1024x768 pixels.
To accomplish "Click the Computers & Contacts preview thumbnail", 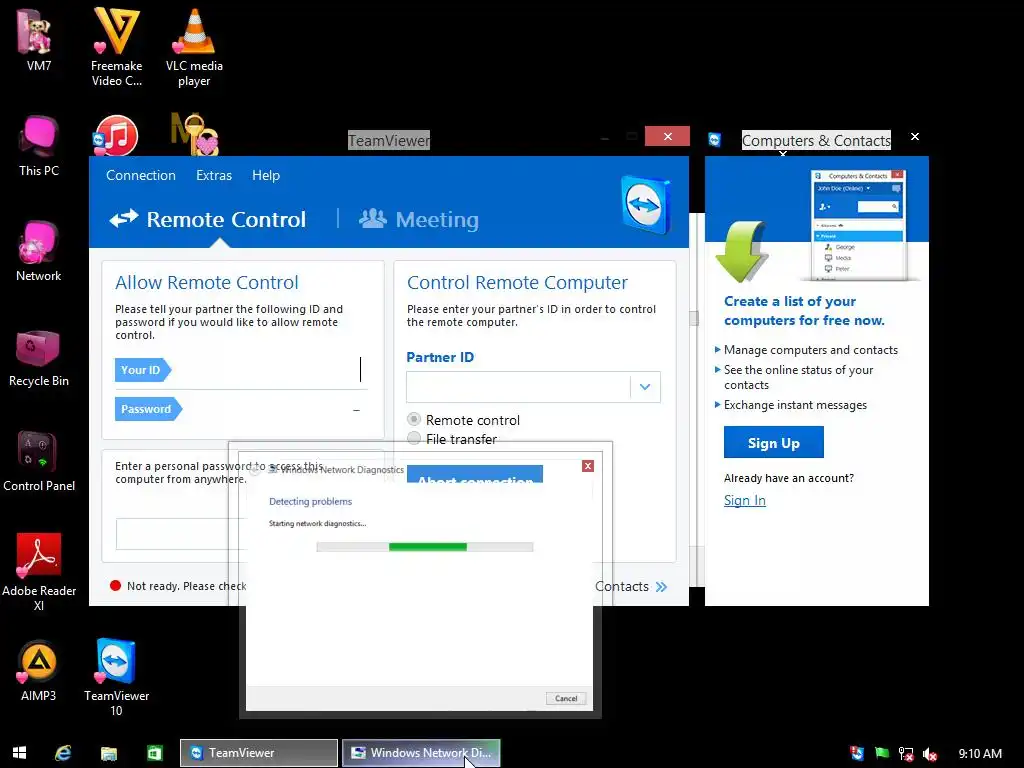I will pos(857,225).
